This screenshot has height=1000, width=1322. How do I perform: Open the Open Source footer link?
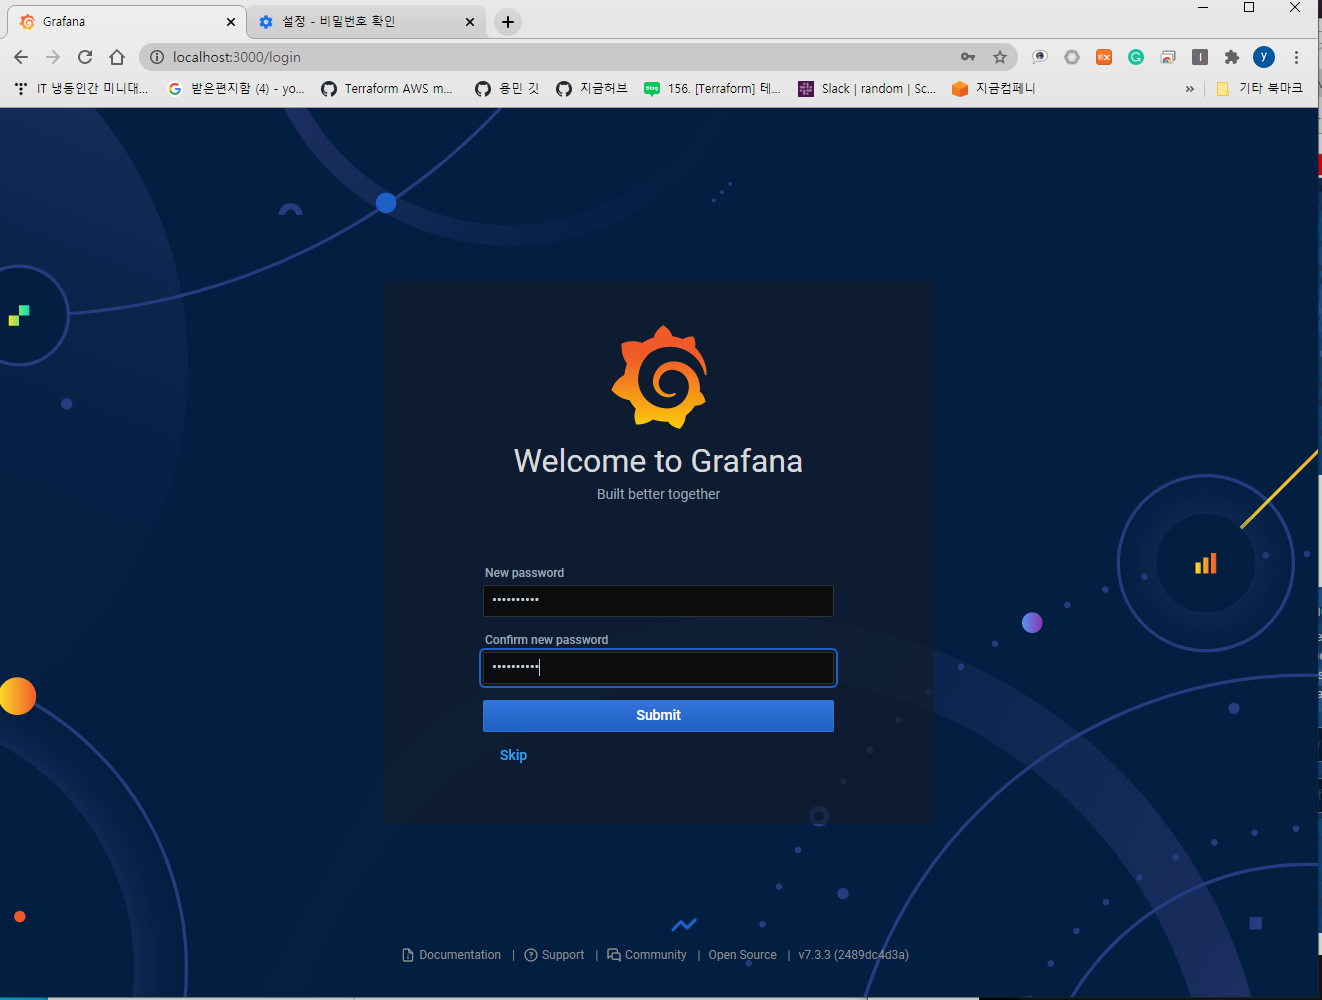pos(742,955)
